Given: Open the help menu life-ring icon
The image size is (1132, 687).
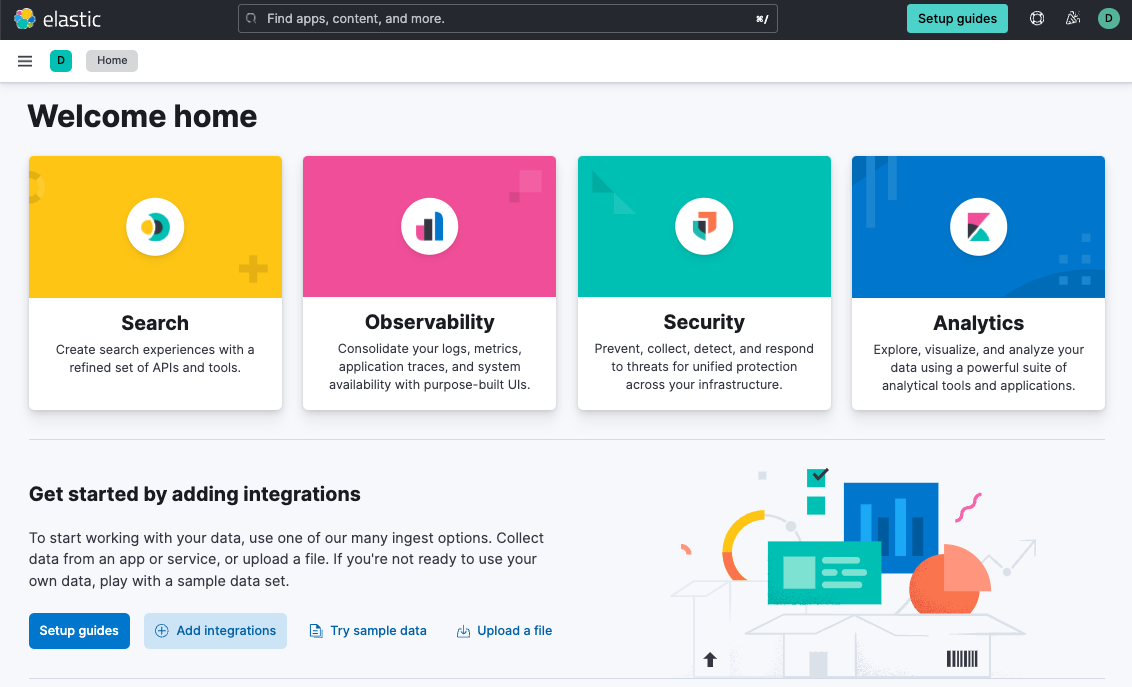Looking at the screenshot, I should tap(1036, 18).
